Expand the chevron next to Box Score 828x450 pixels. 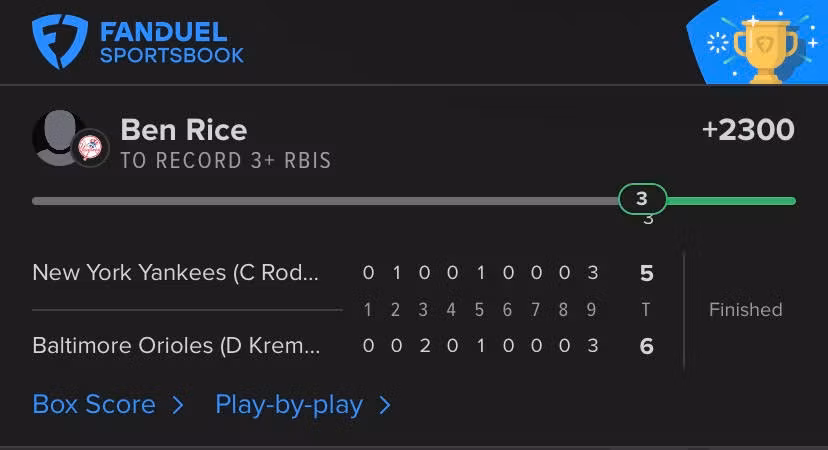pos(178,405)
